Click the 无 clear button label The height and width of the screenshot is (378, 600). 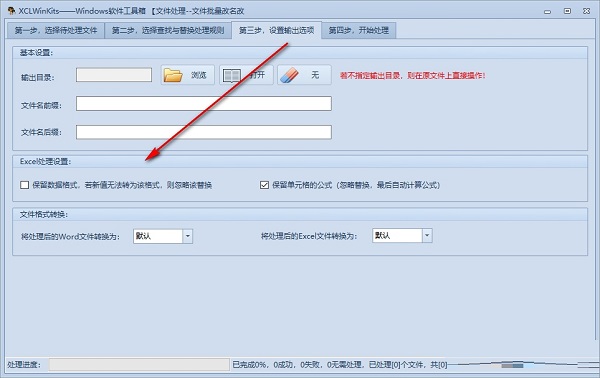[x=315, y=75]
